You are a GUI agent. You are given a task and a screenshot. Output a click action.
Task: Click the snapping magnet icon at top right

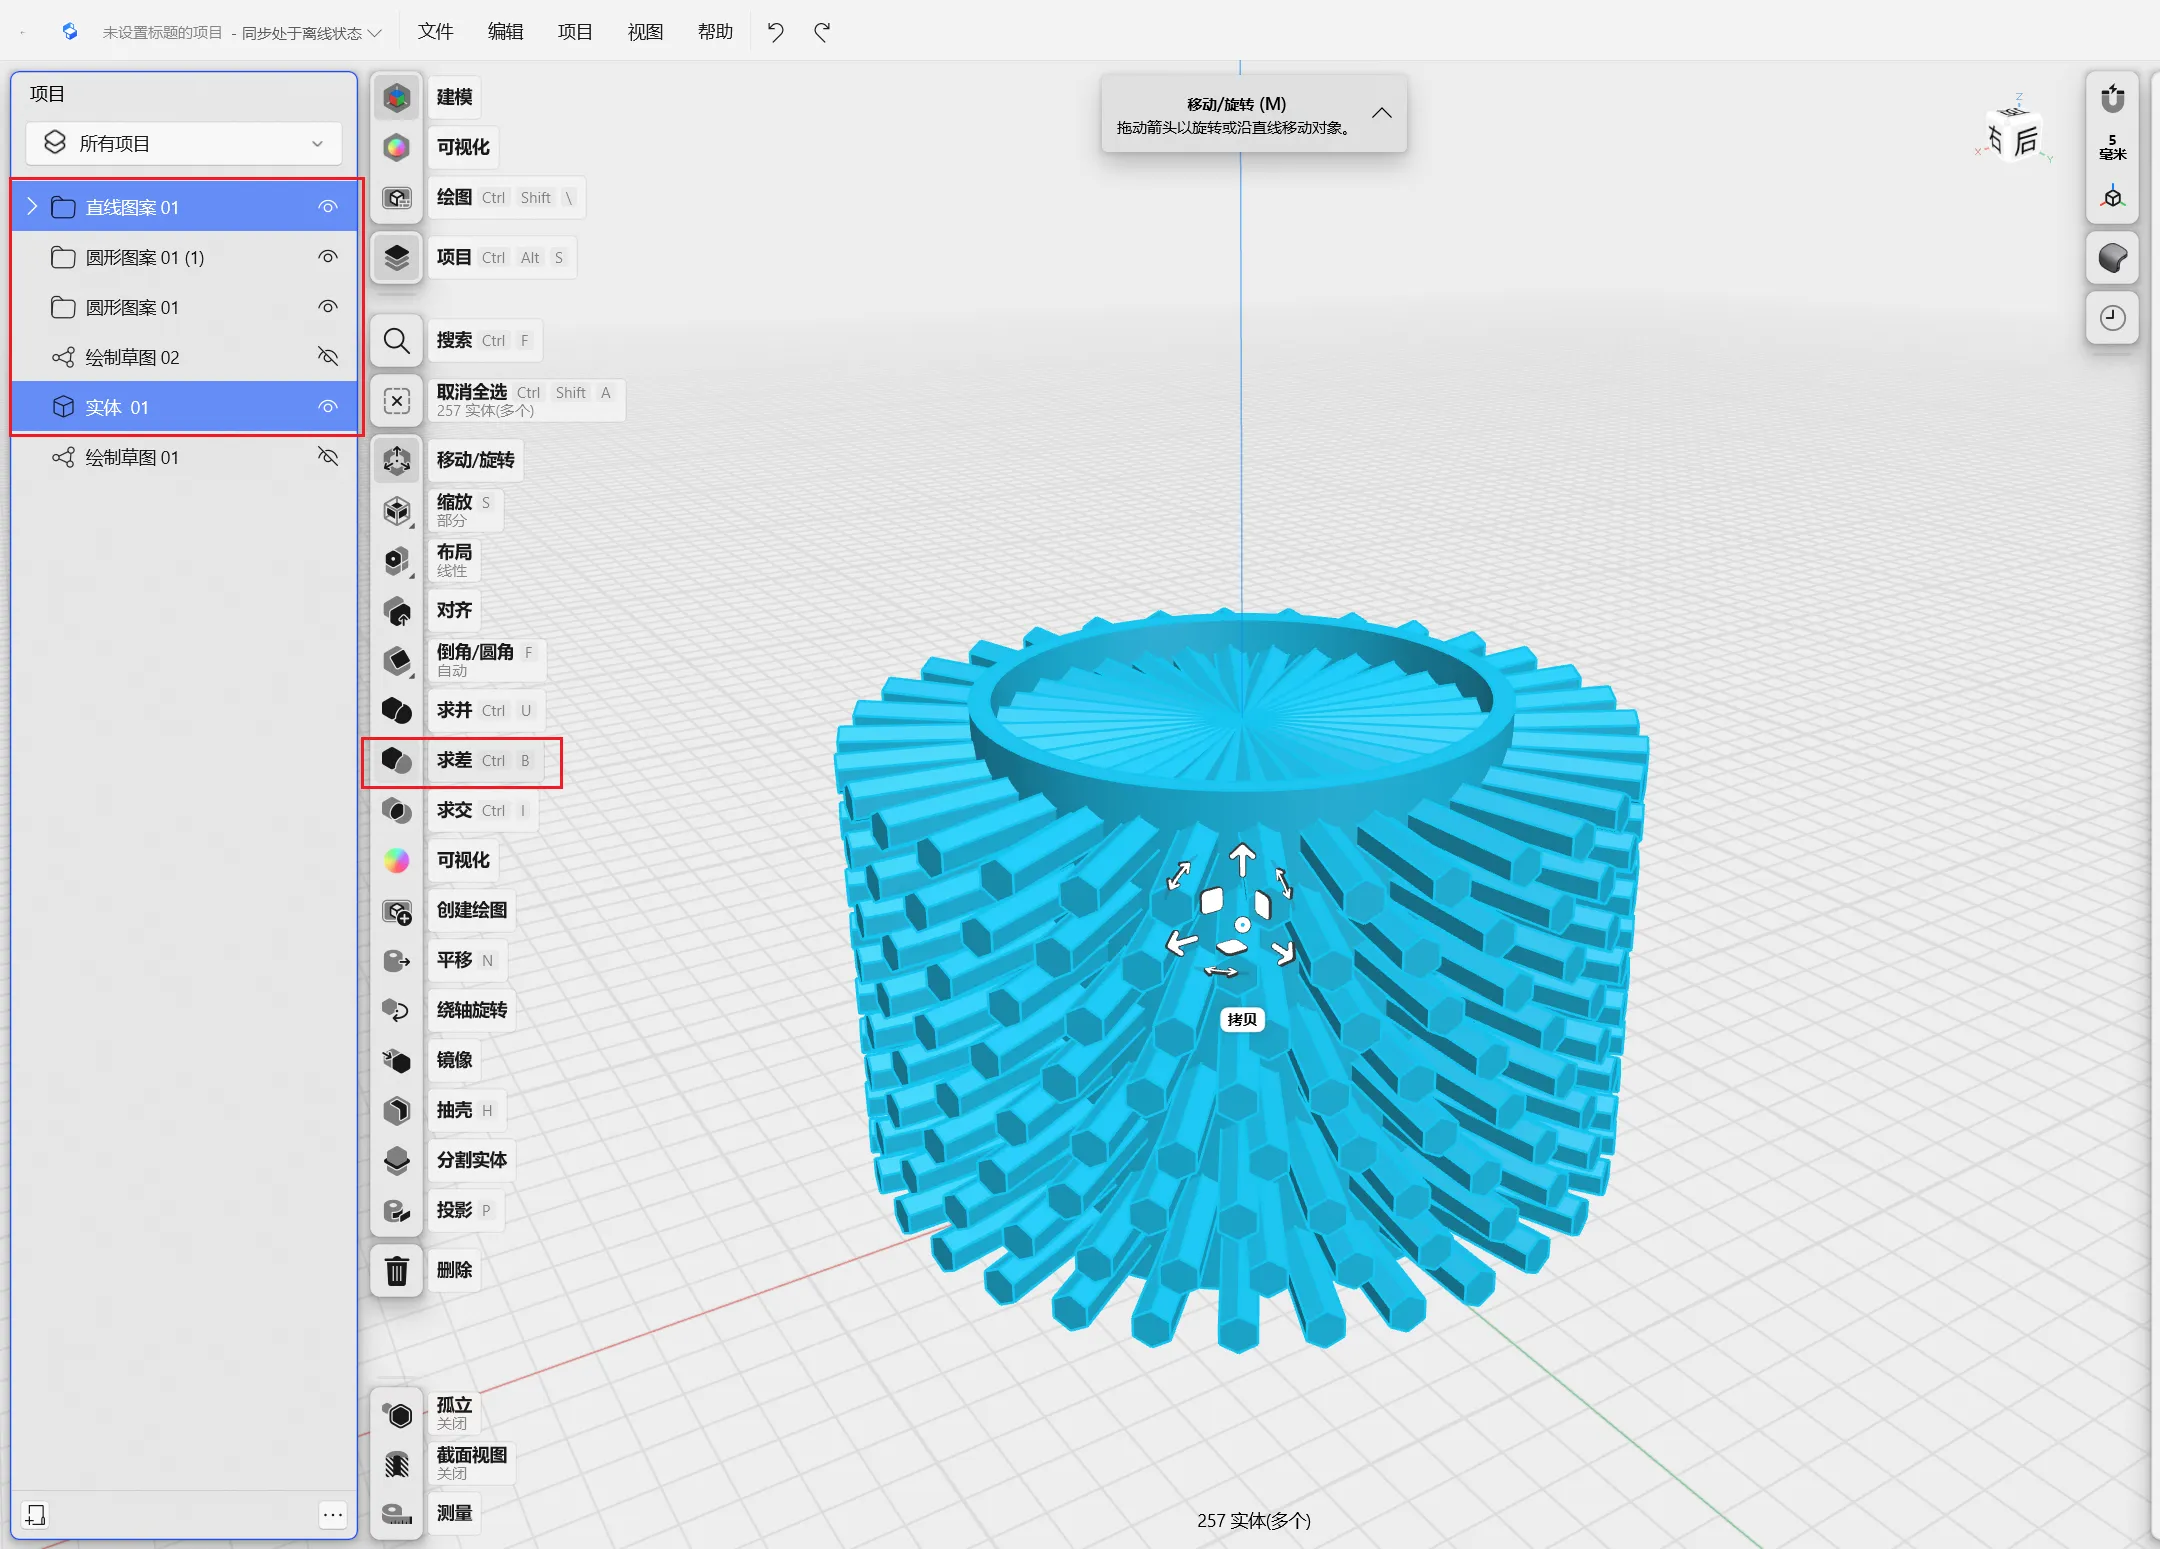2112,98
